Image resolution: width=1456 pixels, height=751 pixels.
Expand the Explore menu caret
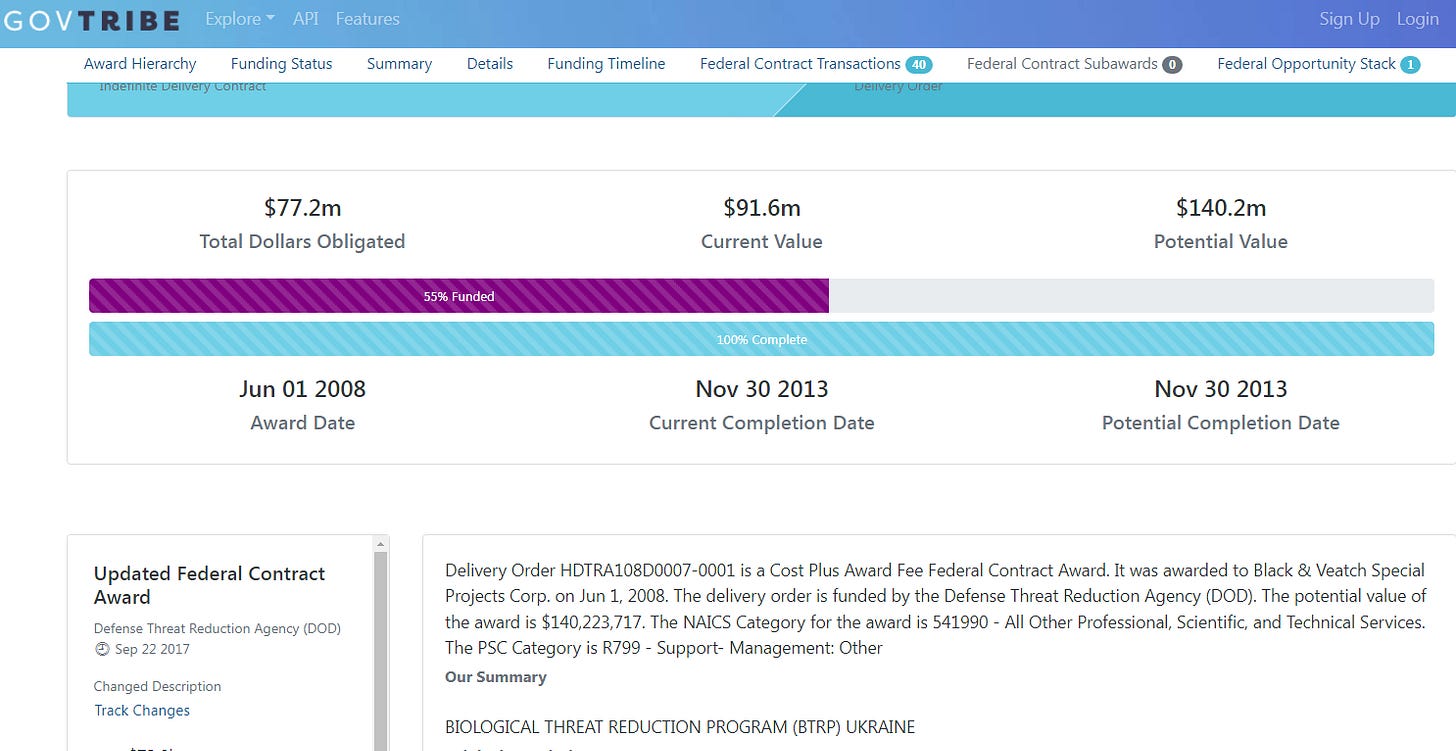271,20
